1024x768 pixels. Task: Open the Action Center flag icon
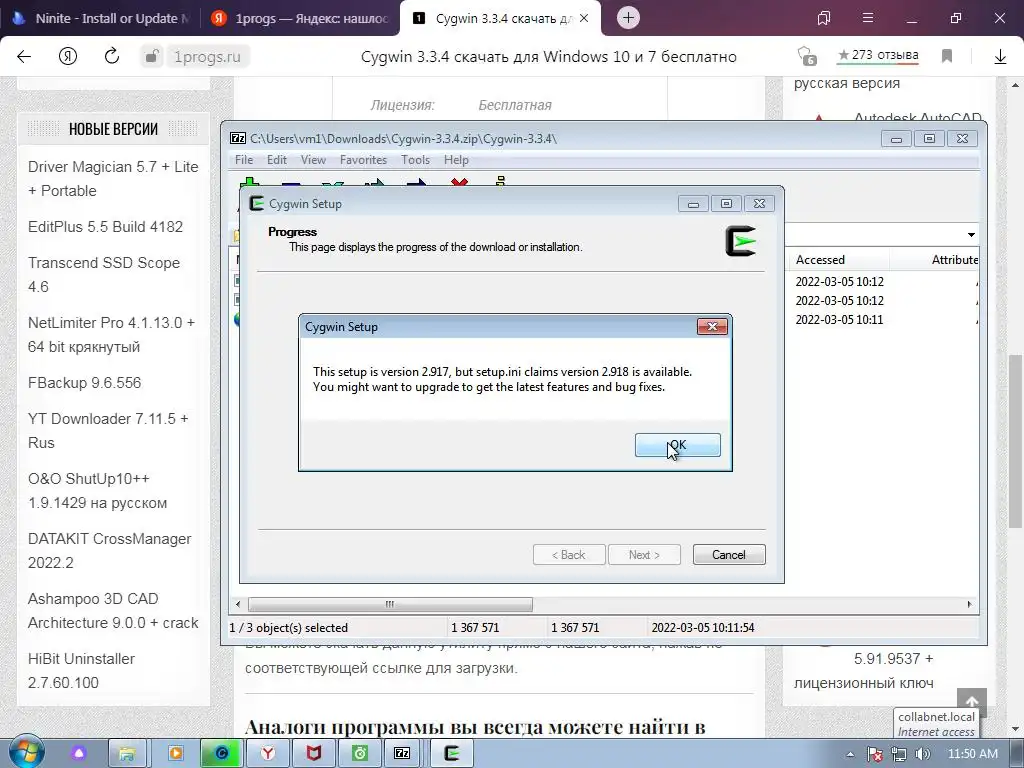pyautogui.click(x=874, y=754)
